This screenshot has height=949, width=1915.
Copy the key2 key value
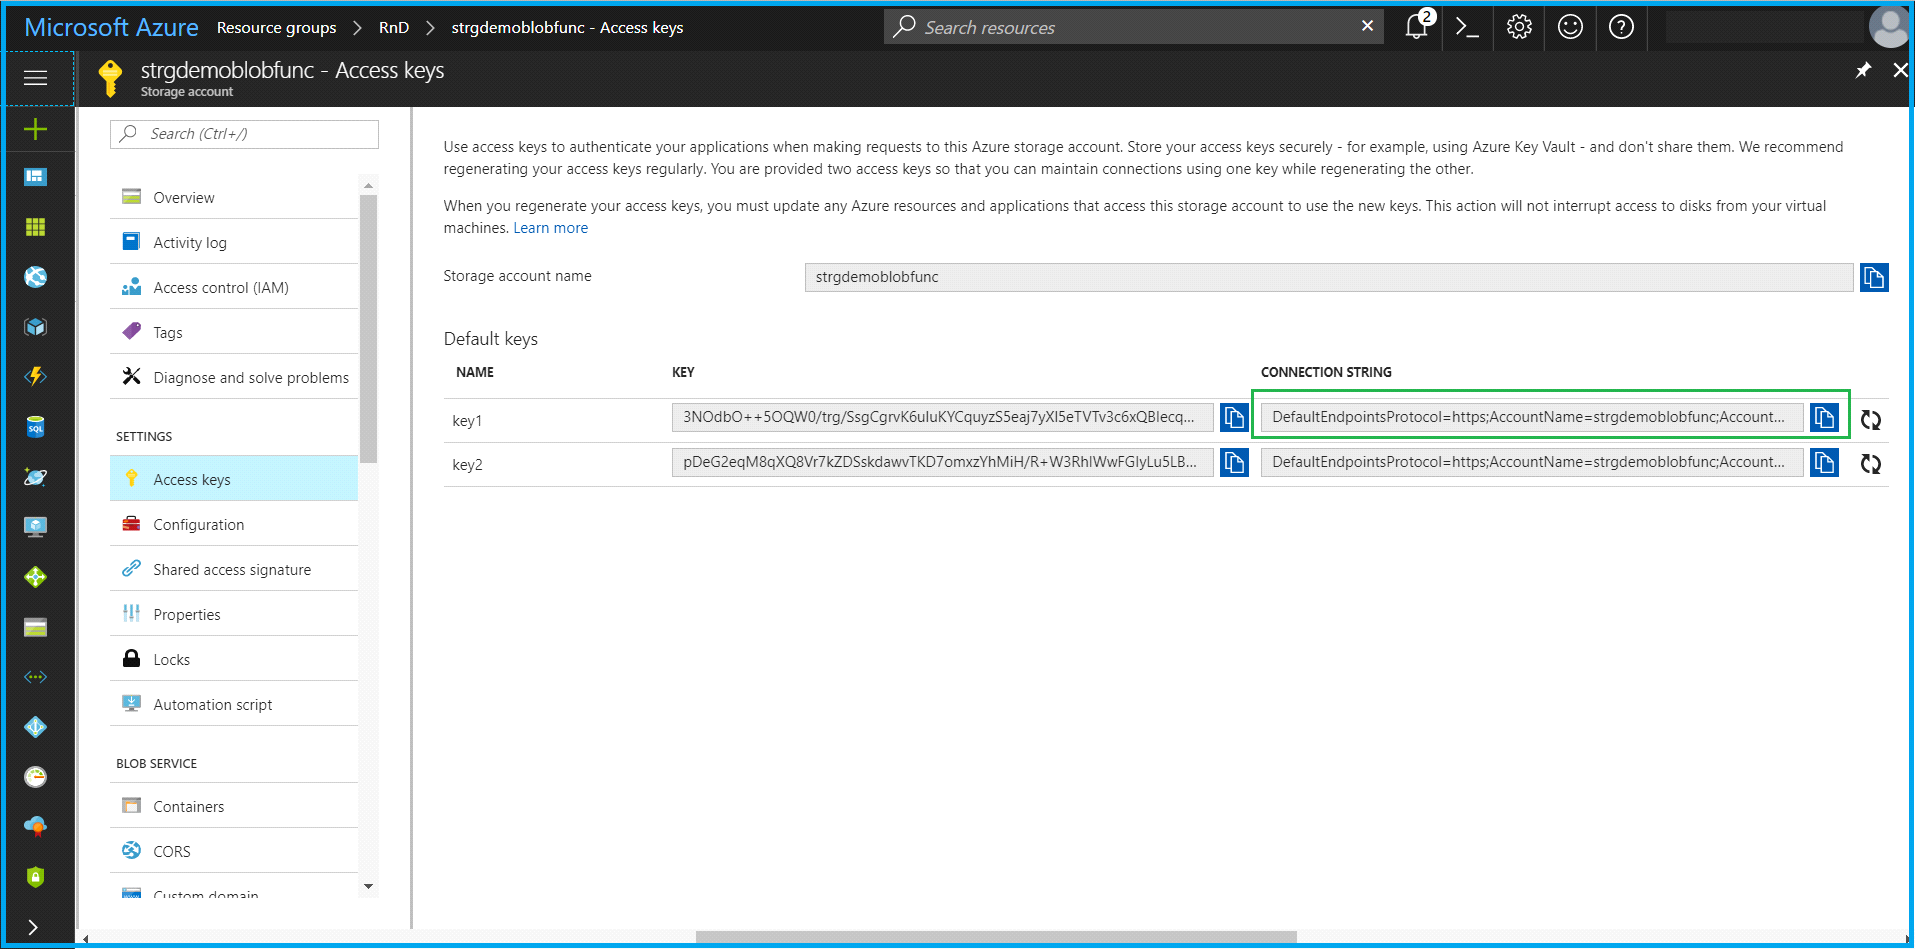click(1234, 462)
